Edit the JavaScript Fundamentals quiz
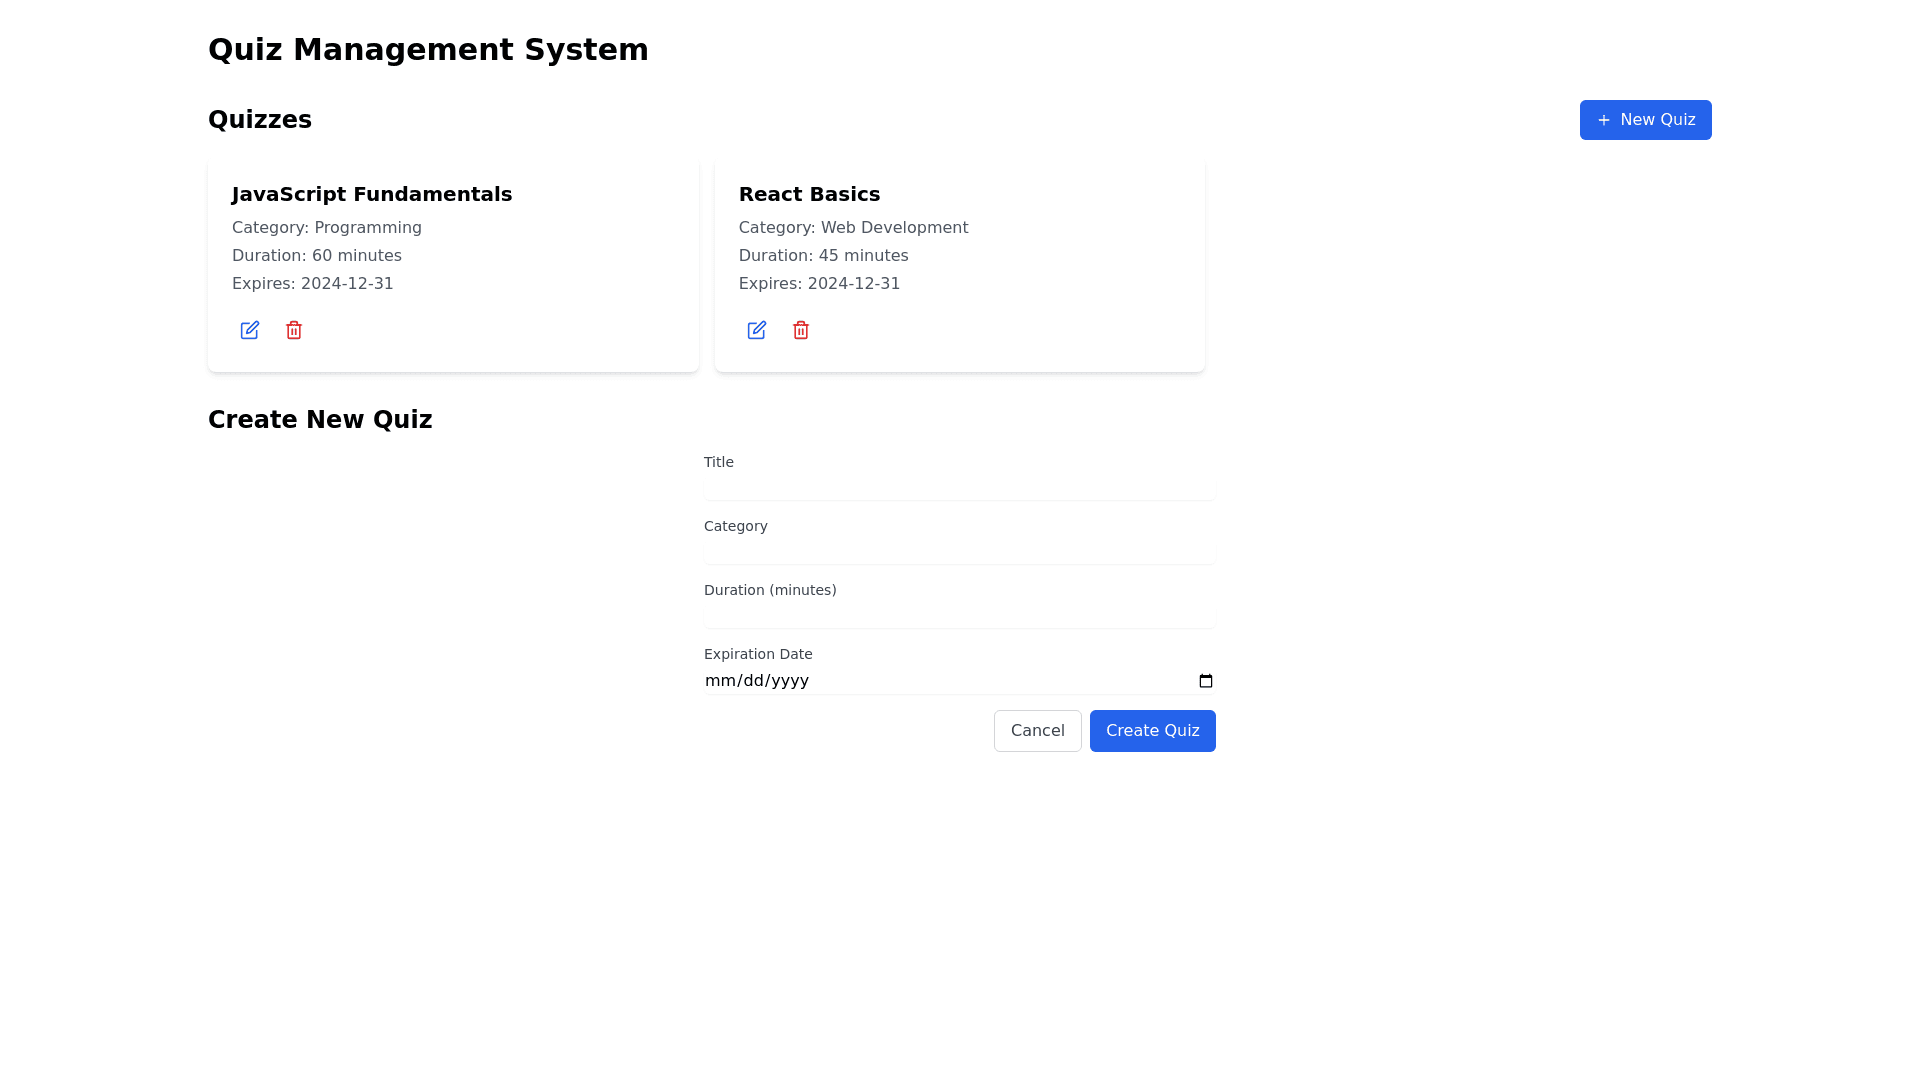This screenshot has width=1920, height=1080. [x=249, y=330]
